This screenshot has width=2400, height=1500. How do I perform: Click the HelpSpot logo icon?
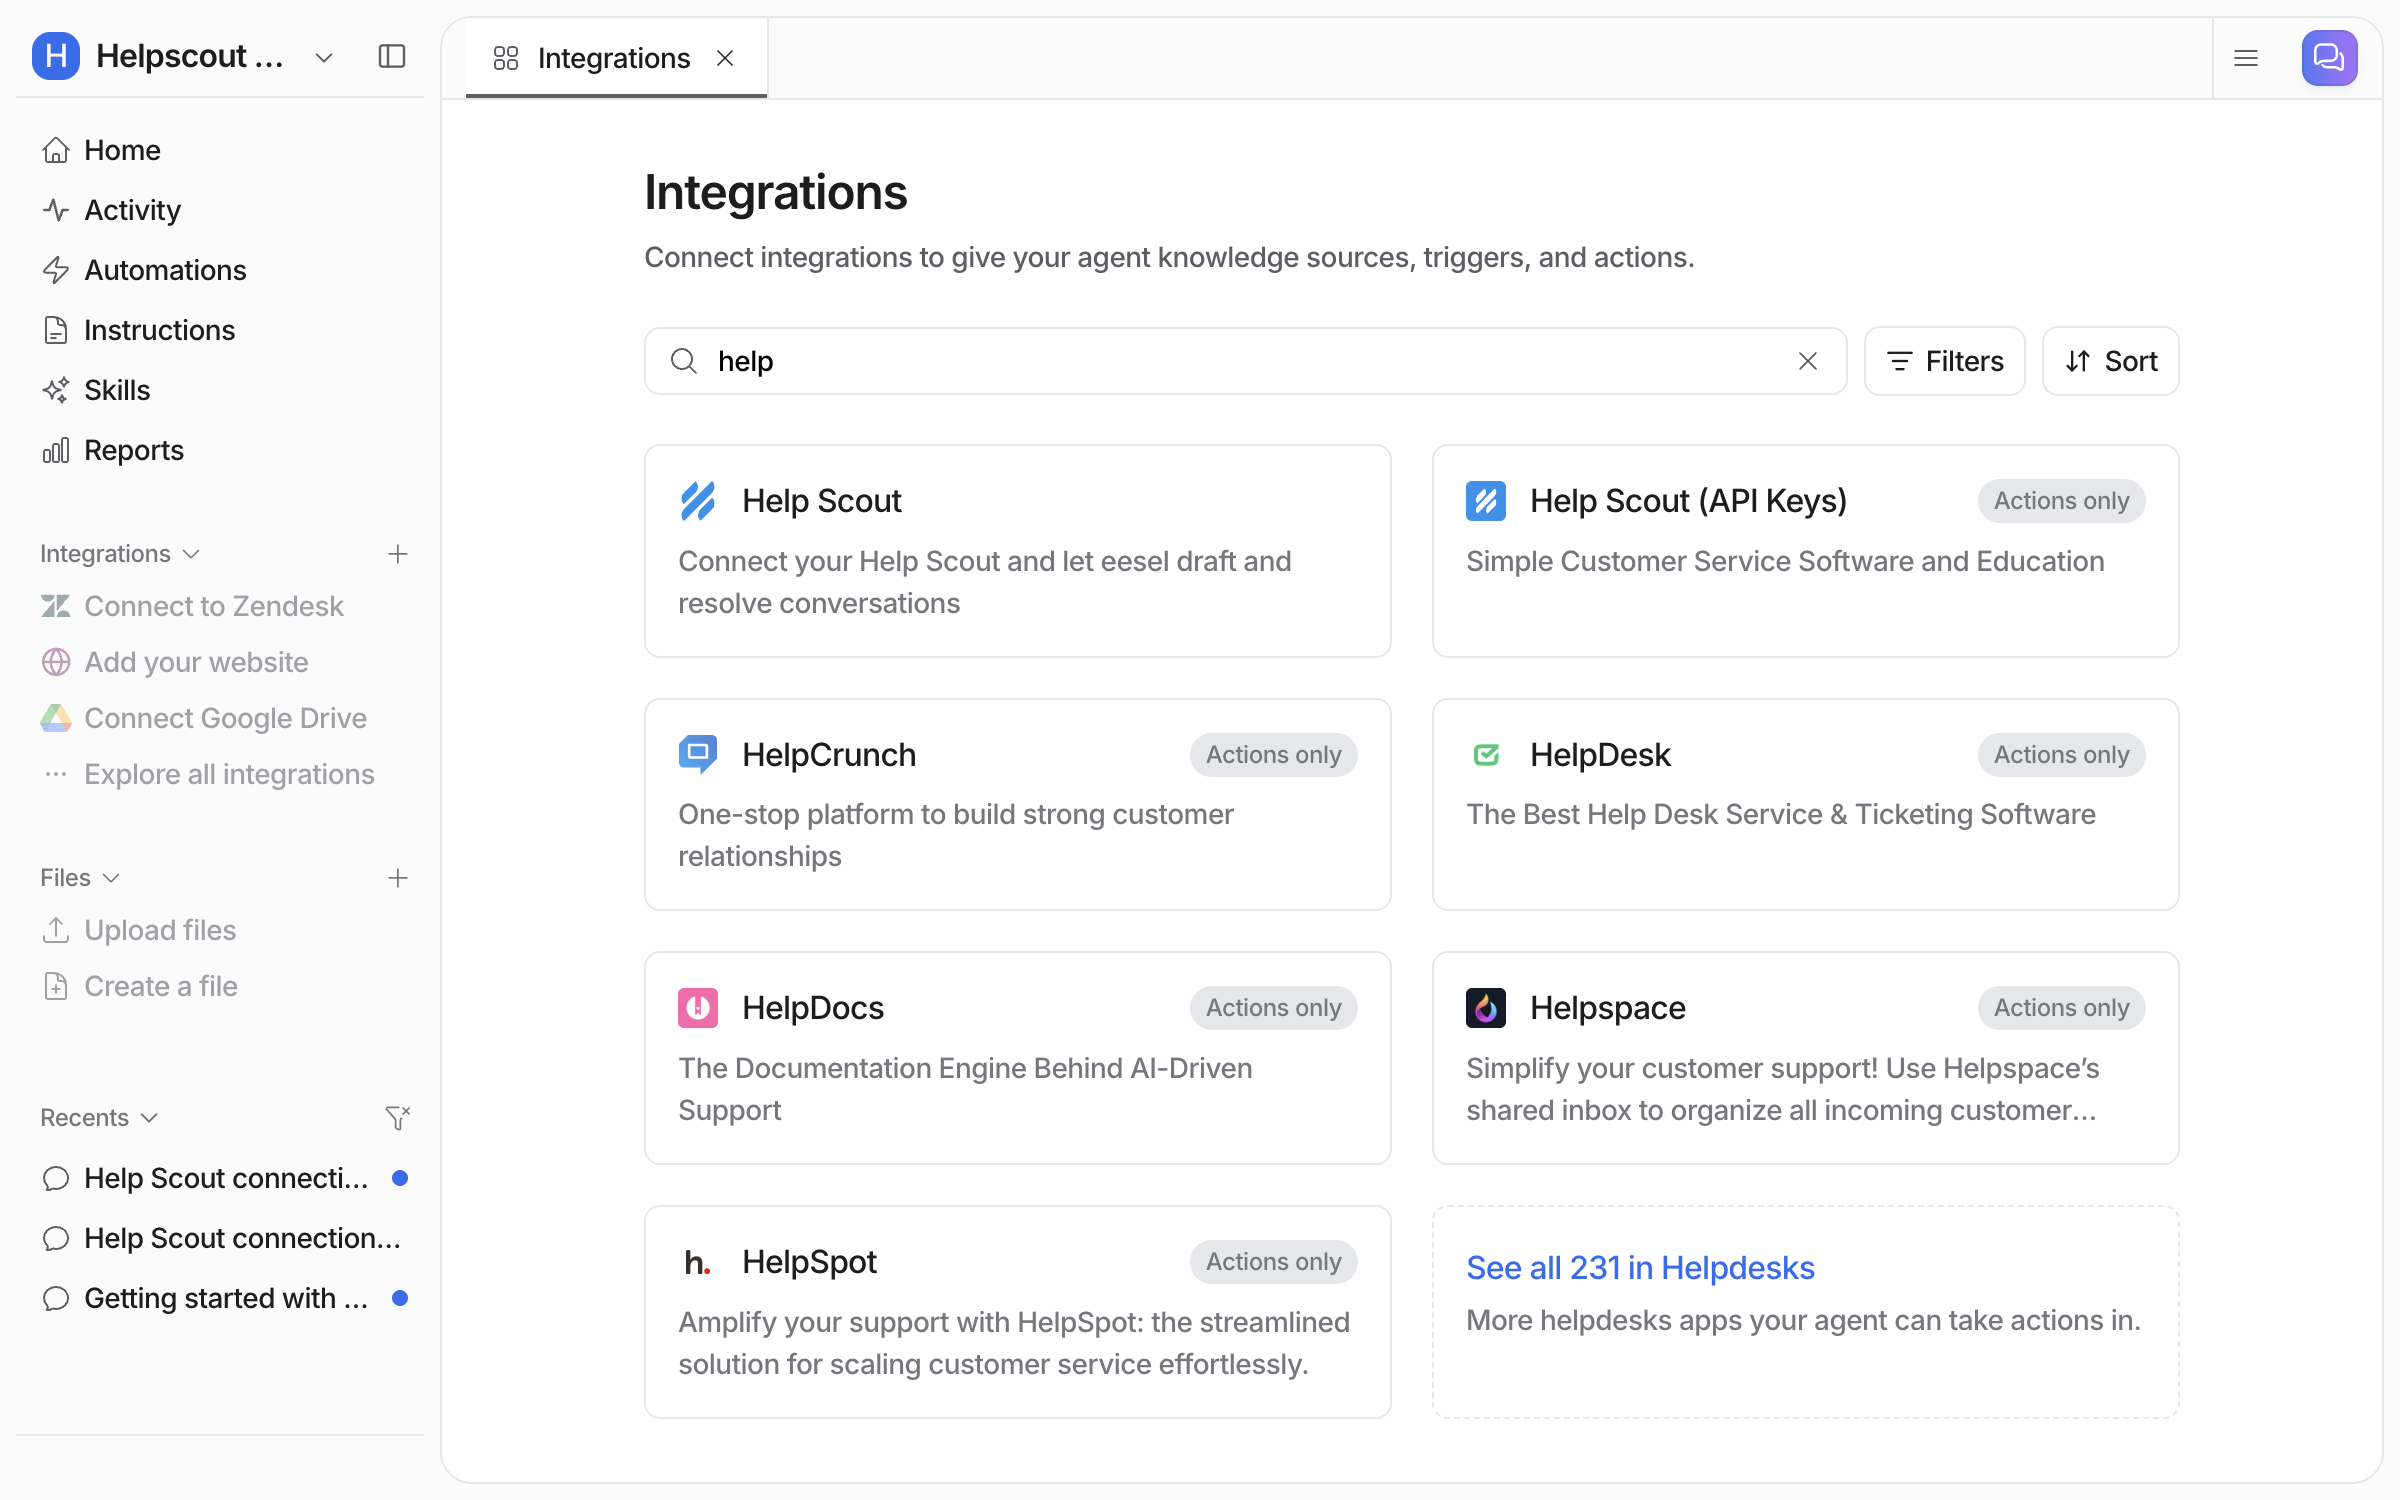click(x=698, y=1262)
